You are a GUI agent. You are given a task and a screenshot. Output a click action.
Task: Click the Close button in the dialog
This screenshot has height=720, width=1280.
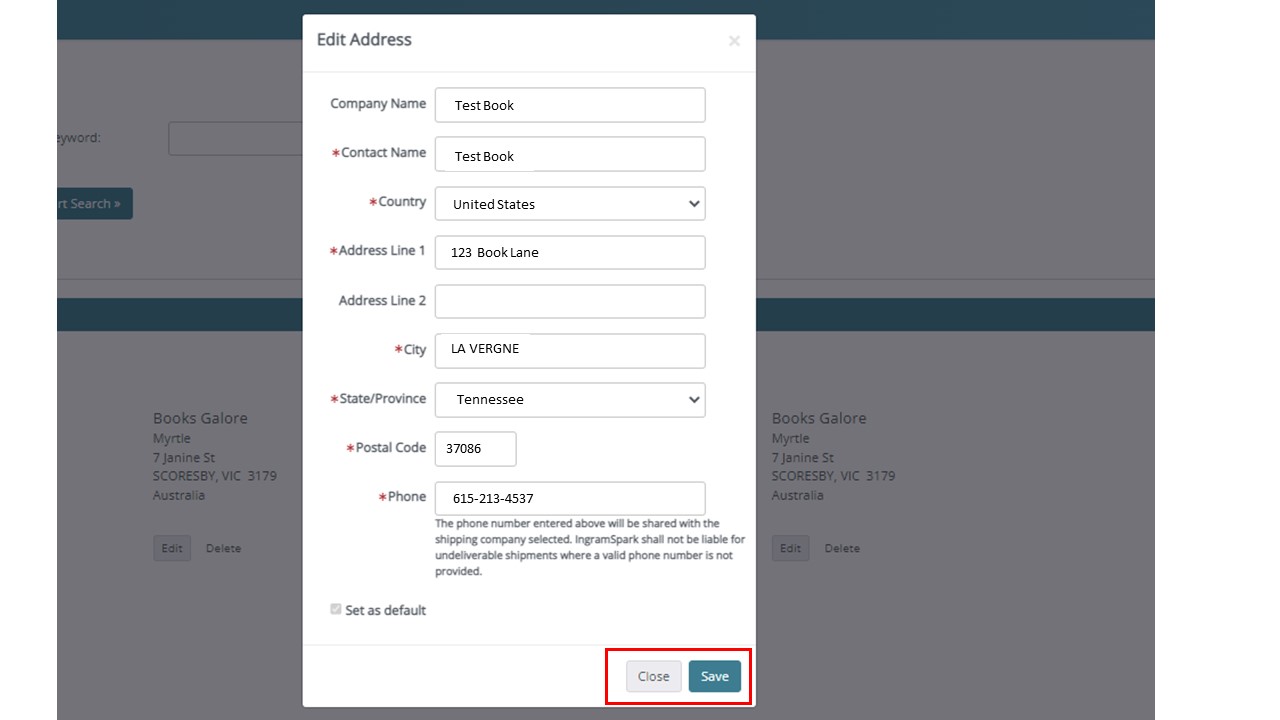[x=654, y=676]
